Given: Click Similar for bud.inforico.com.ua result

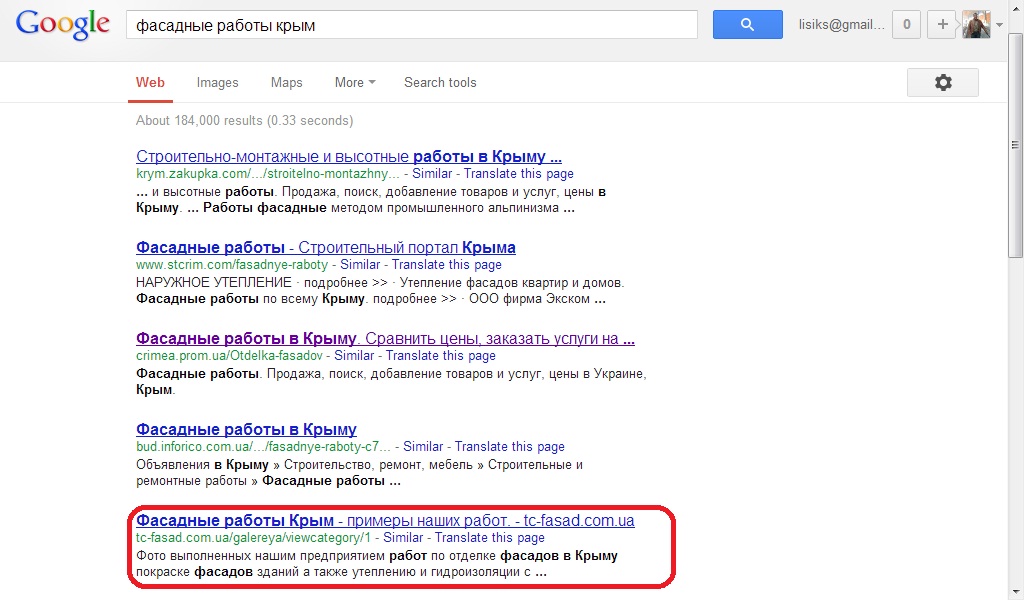Looking at the screenshot, I should coord(423,447).
